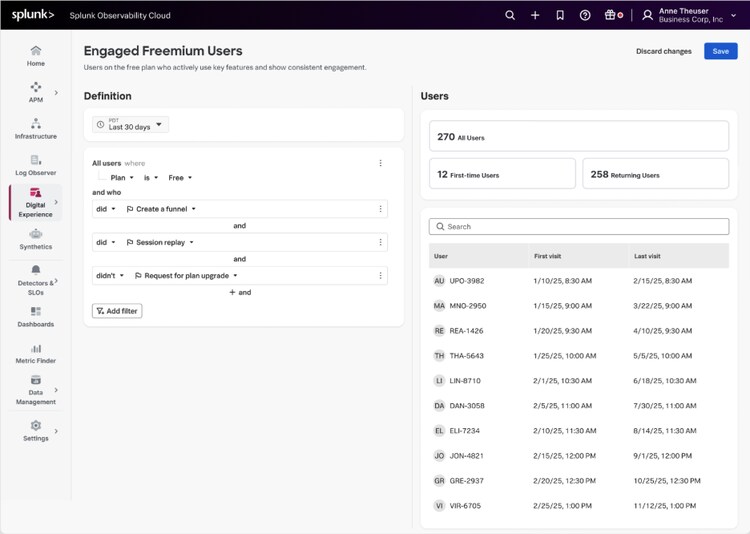This screenshot has height=534, width=750.
Task: Open Log Observer from sidebar
Action: tap(36, 166)
